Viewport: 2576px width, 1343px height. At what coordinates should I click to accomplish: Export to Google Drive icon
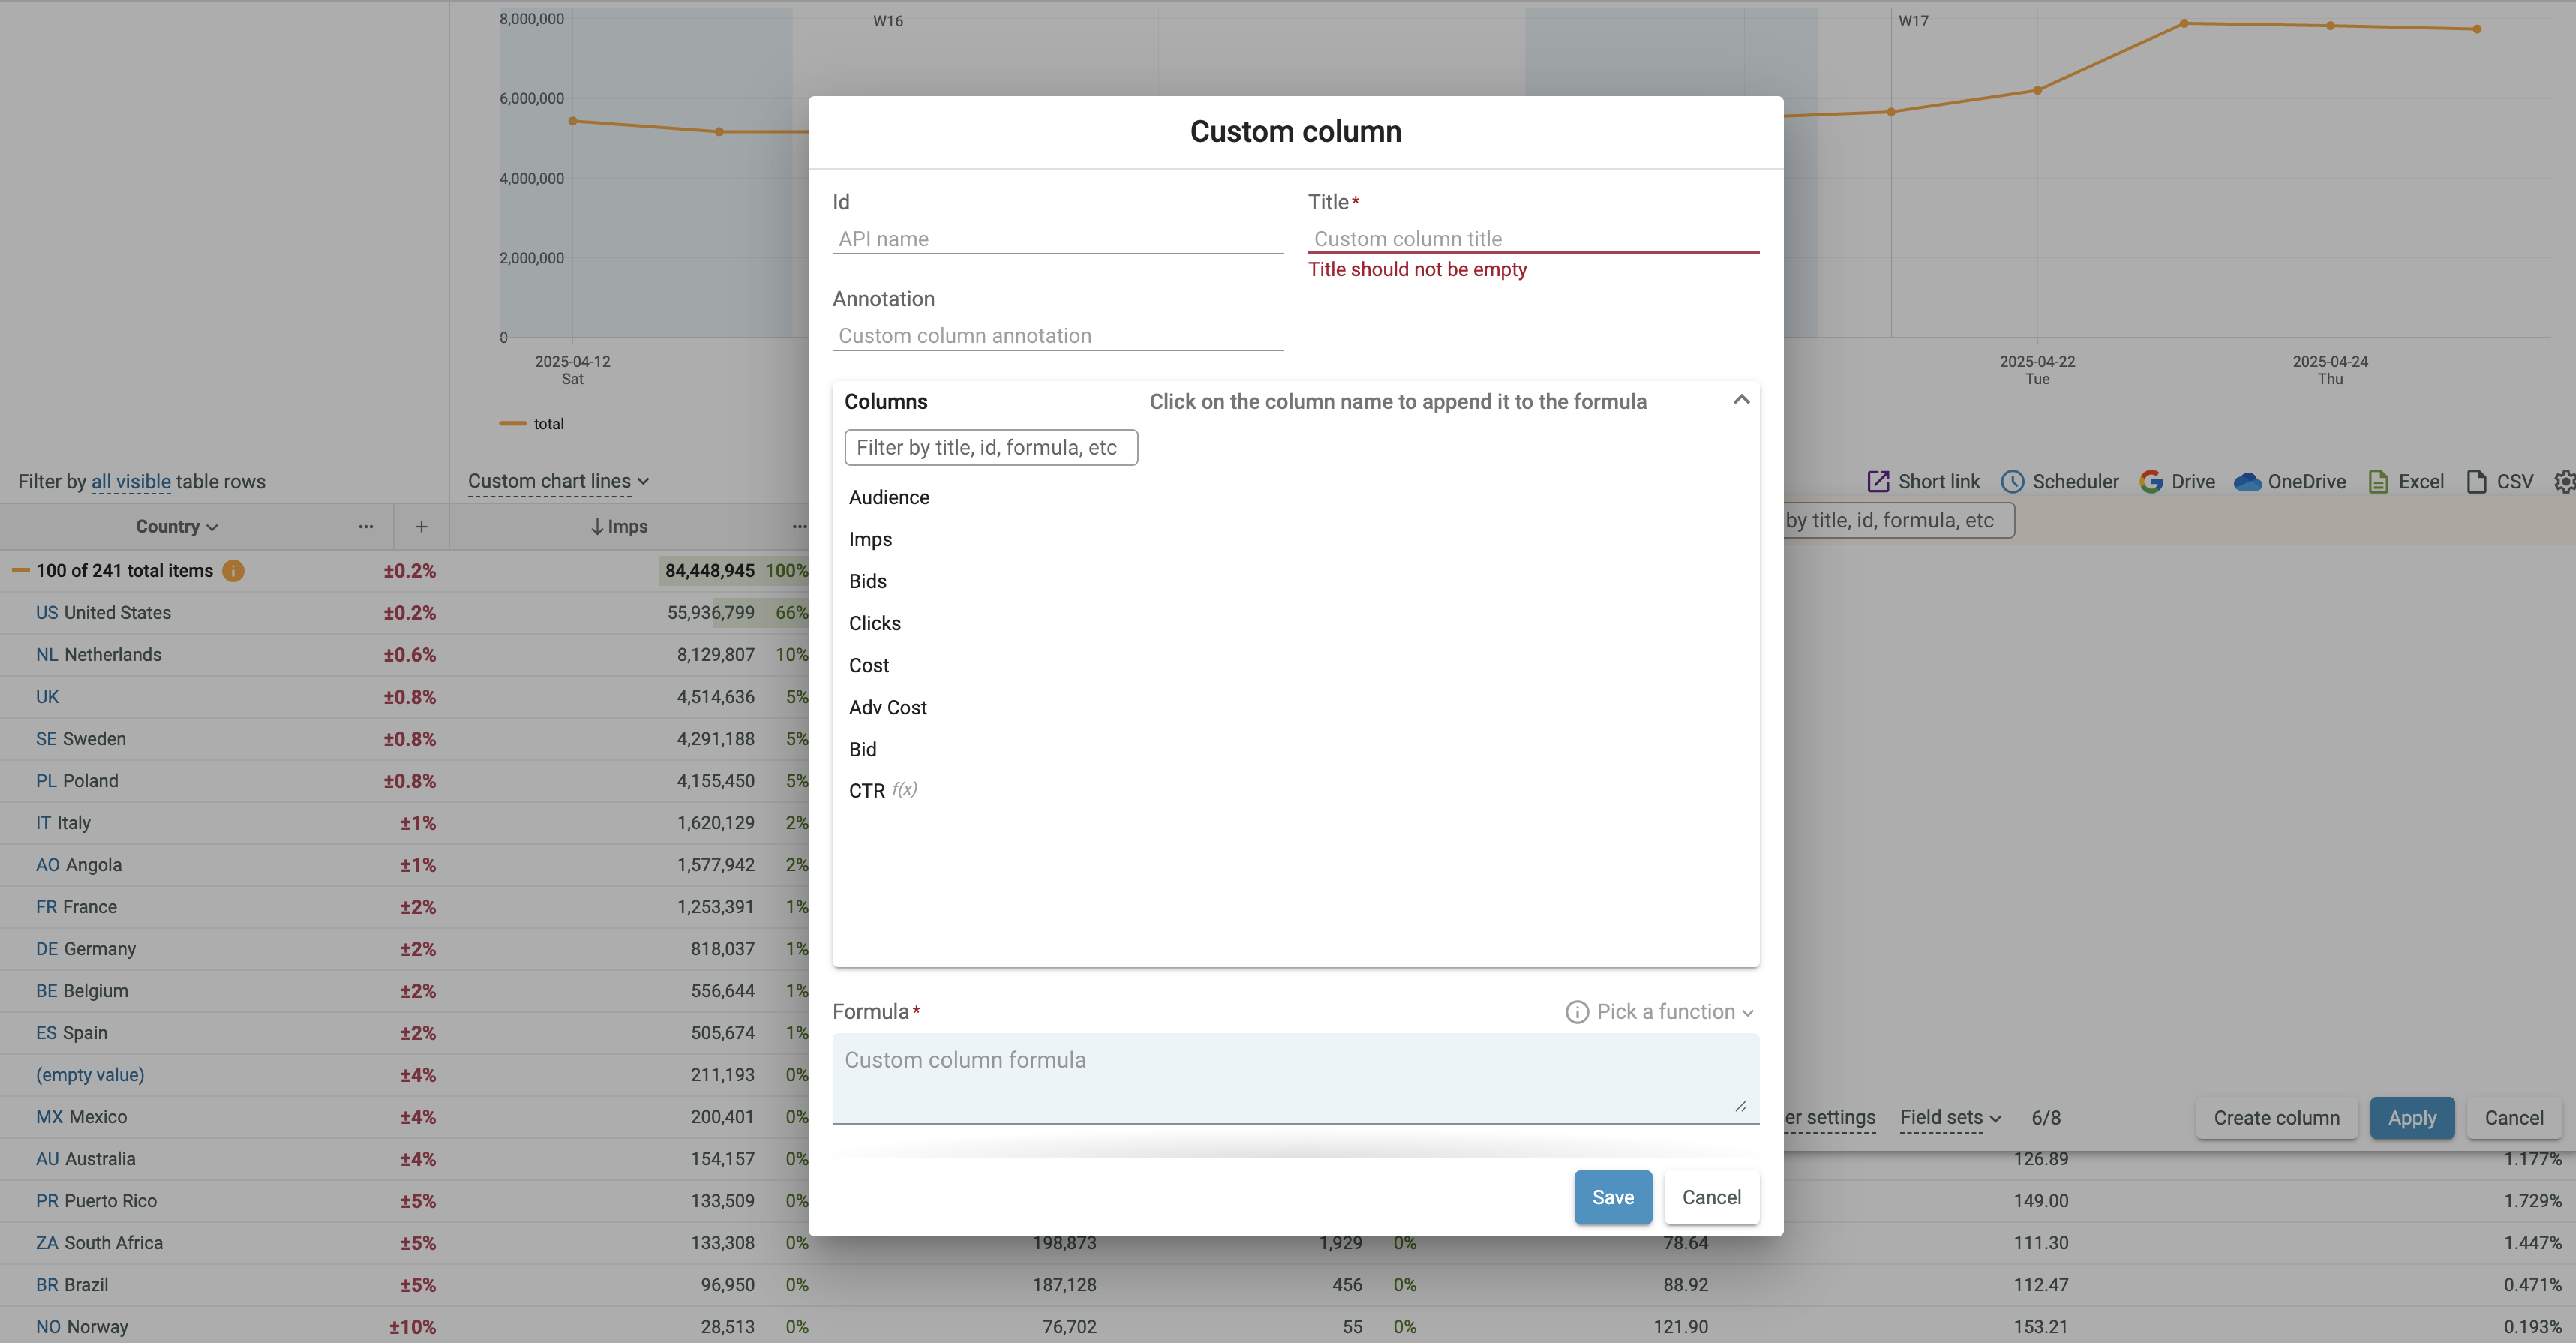point(2151,481)
